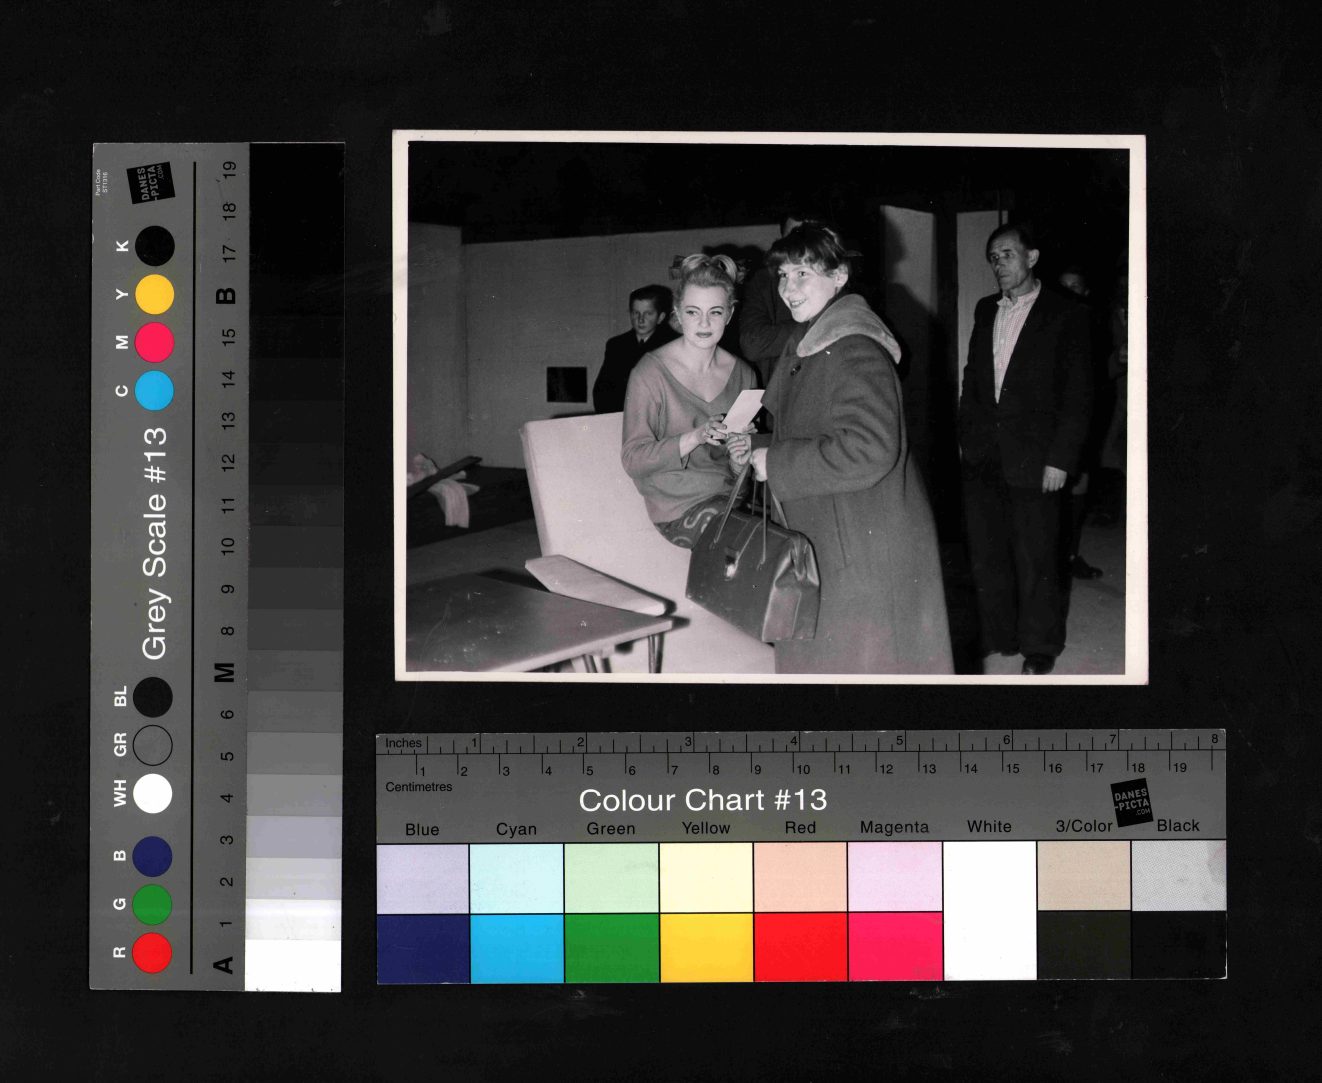Image resolution: width=1322 pixels, height=1083 pixels.
Task: Click the black and white photograph
Action: tap(770, 407)
